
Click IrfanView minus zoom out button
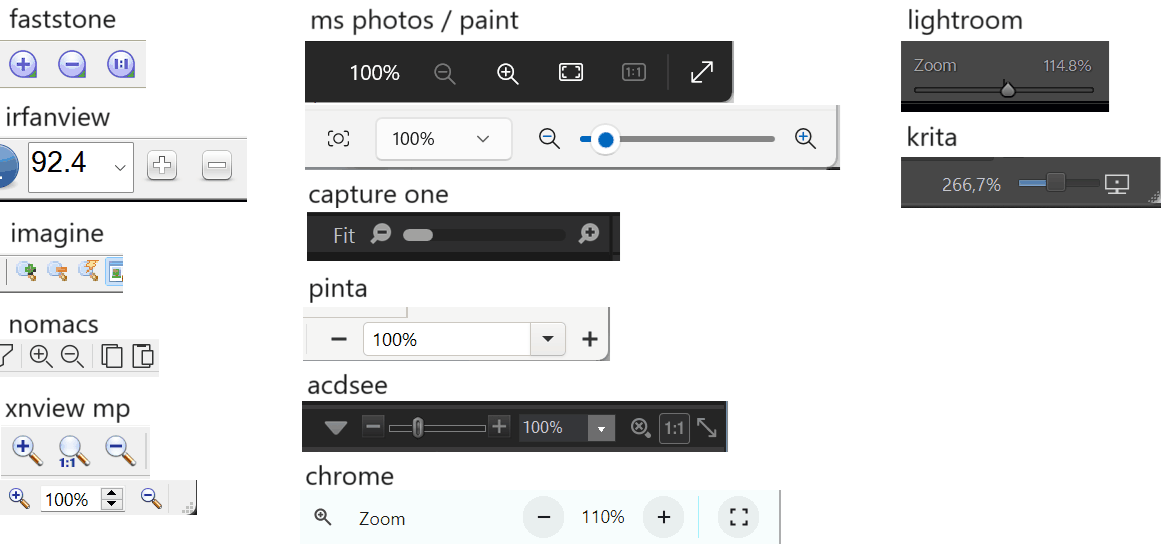(217, 166)
